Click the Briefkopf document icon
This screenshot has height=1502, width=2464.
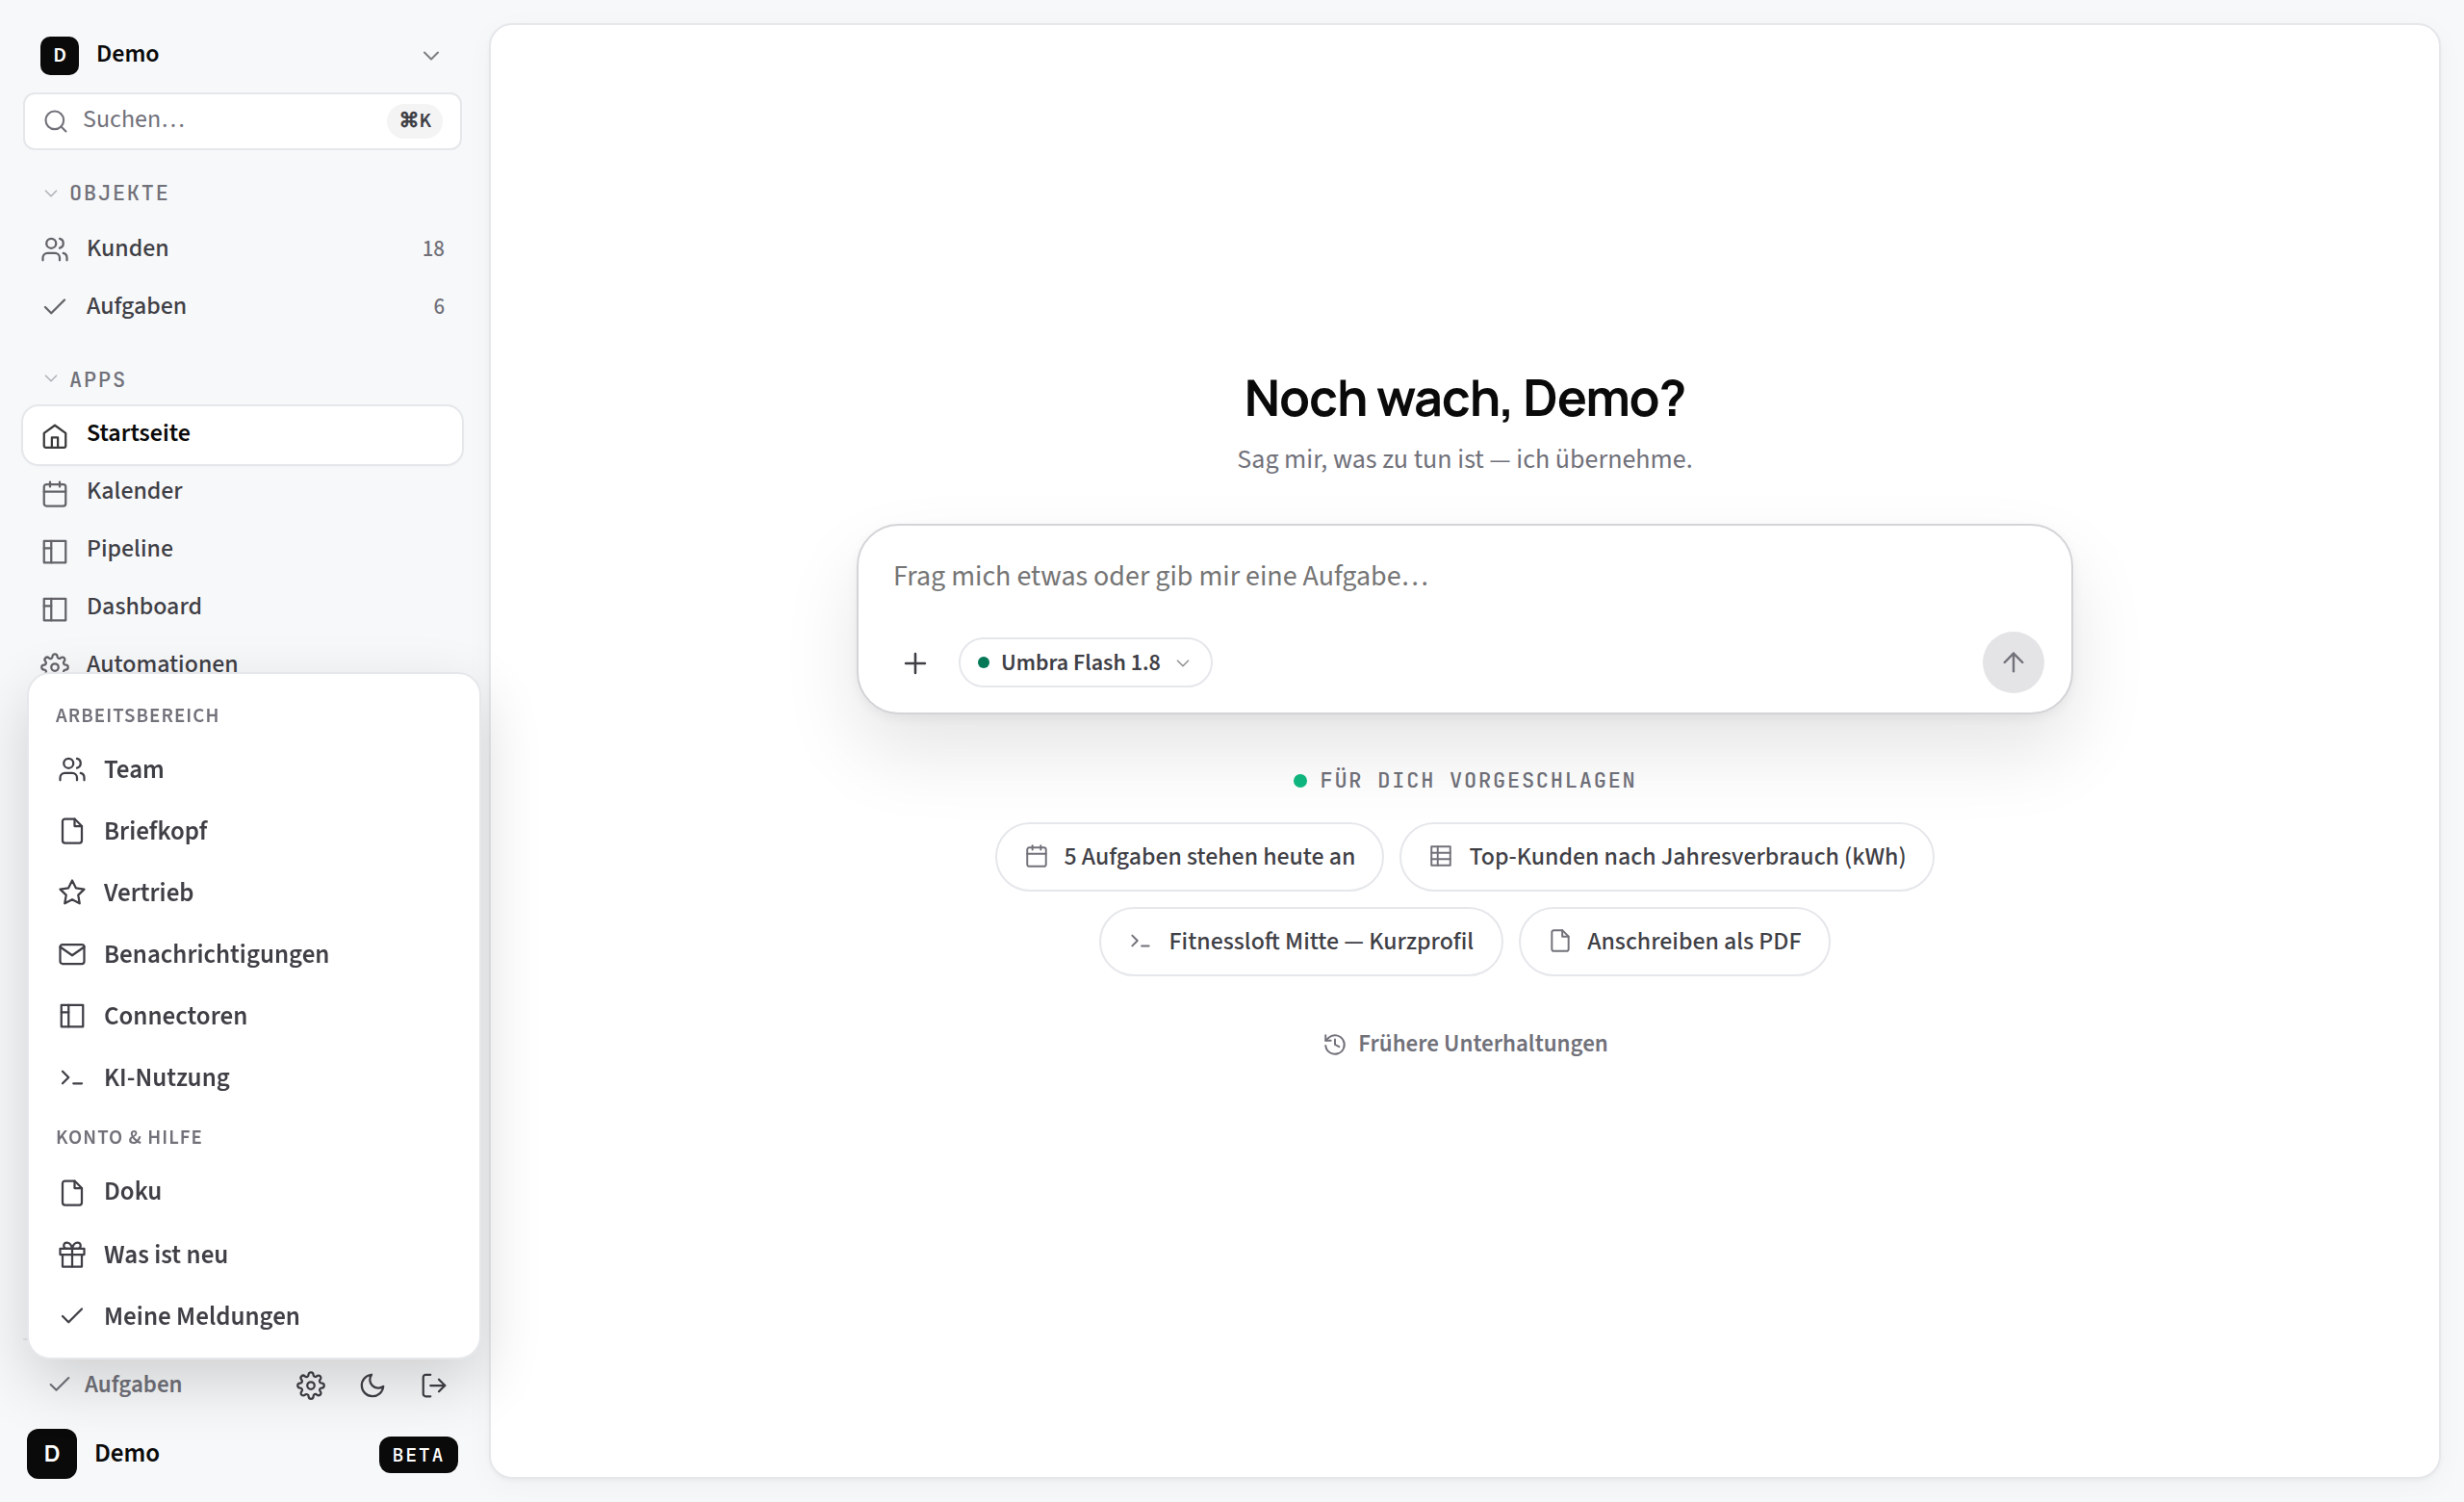click(x=72, y=831)
